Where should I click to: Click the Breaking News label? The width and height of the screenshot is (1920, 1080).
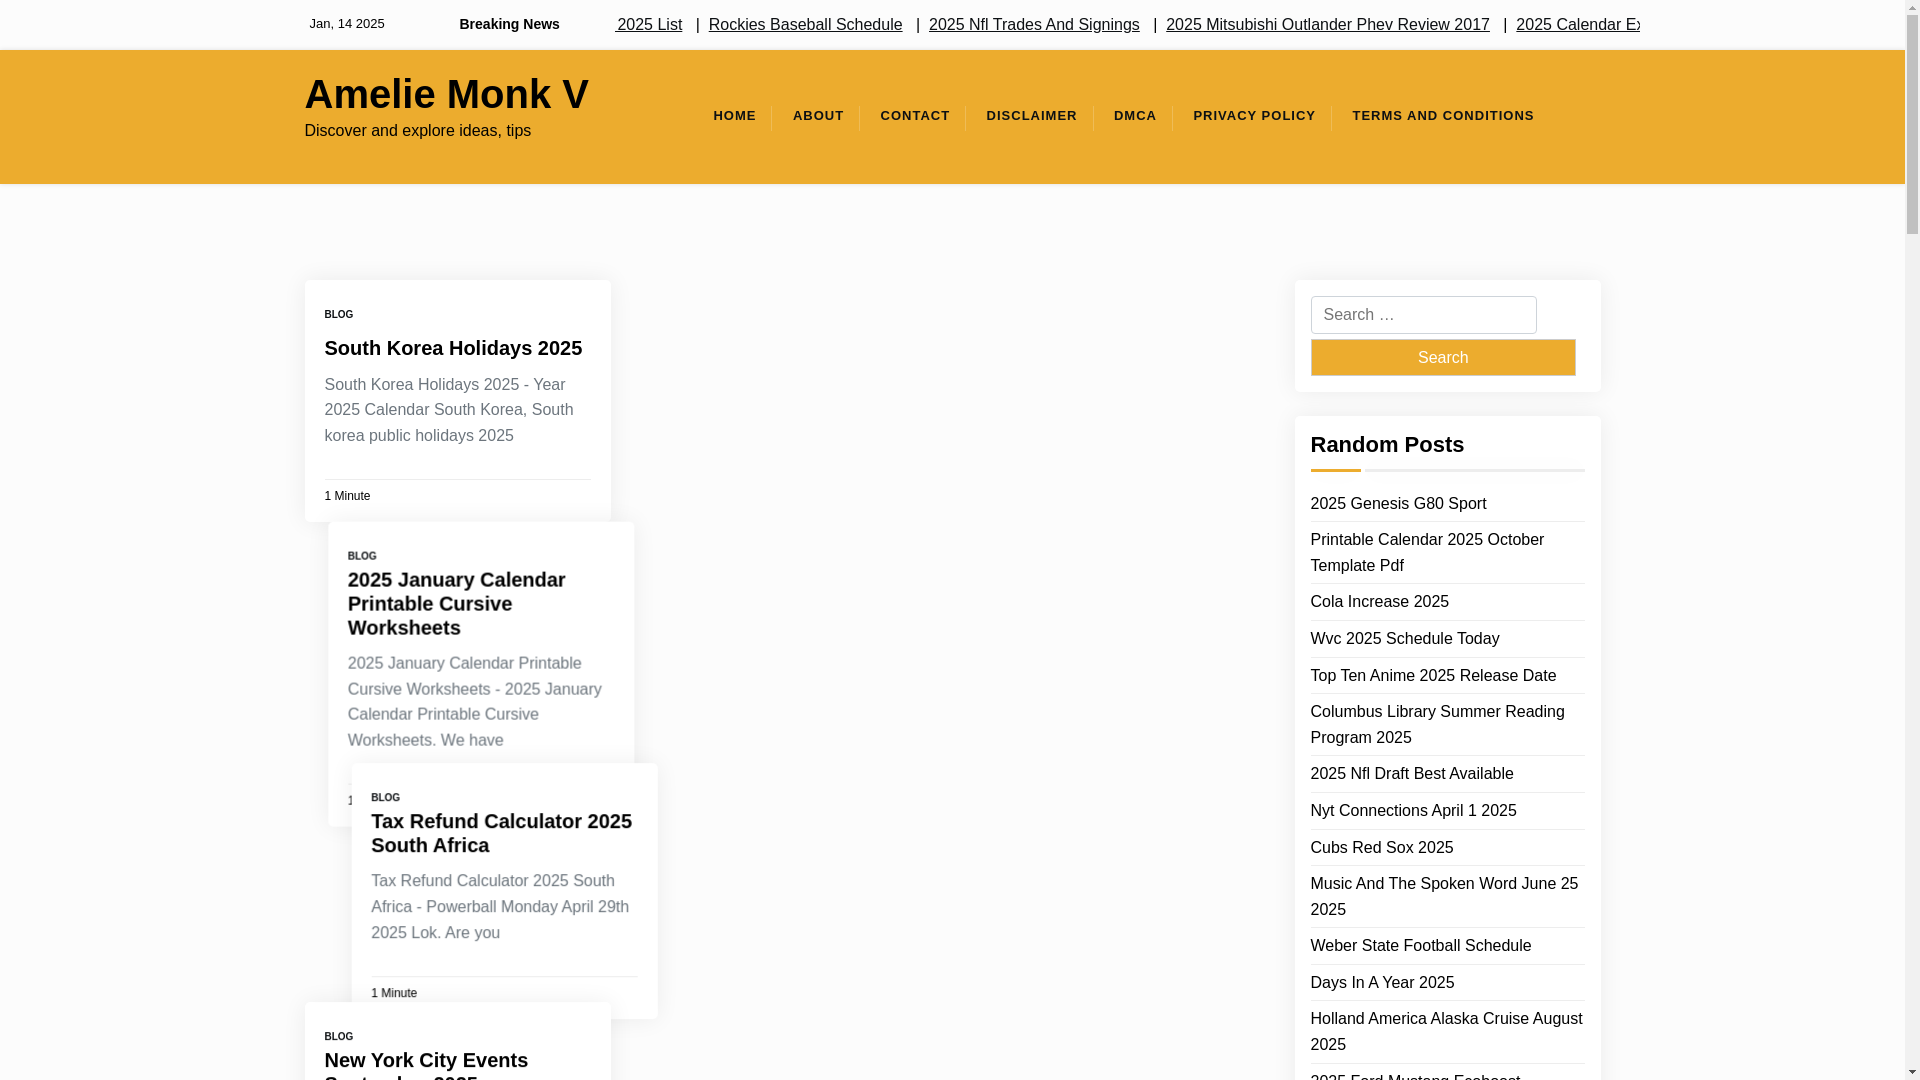509,24
